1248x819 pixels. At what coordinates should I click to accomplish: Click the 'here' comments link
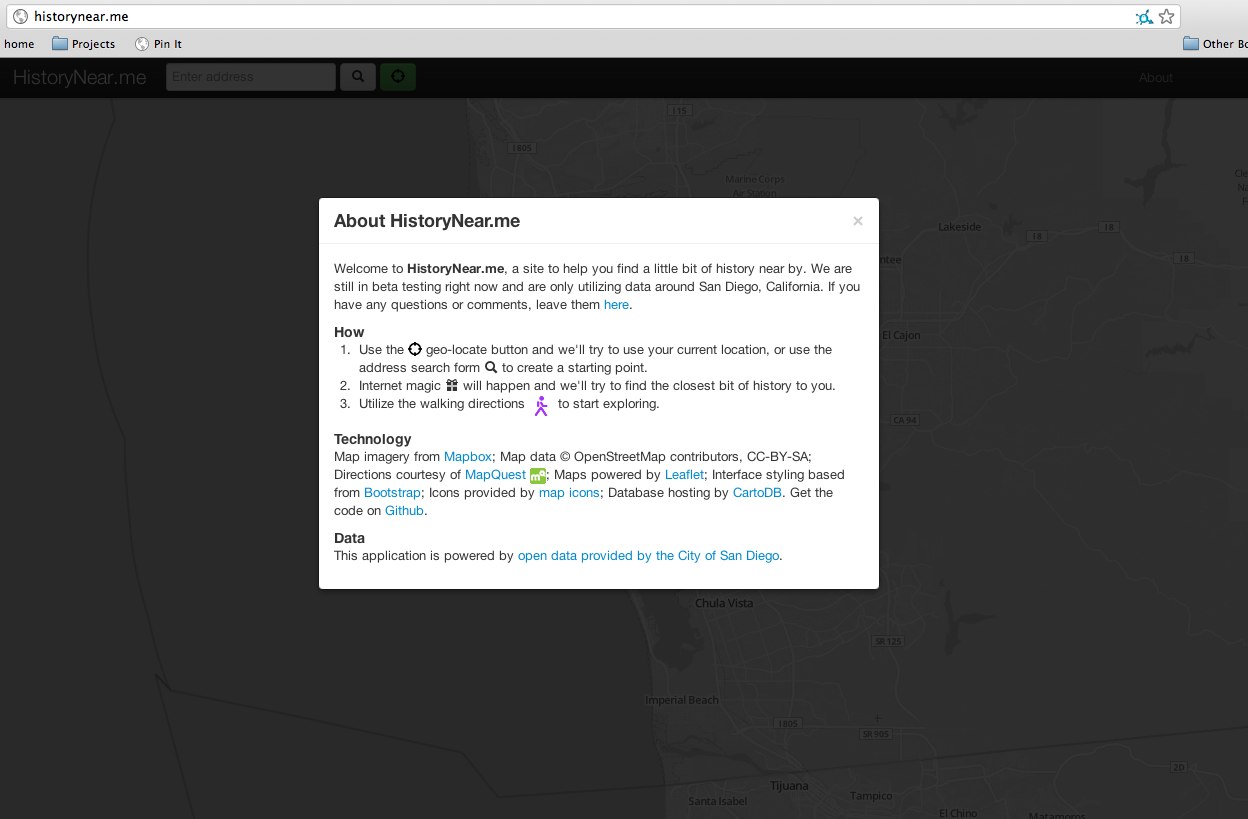[x=616, y=305]
